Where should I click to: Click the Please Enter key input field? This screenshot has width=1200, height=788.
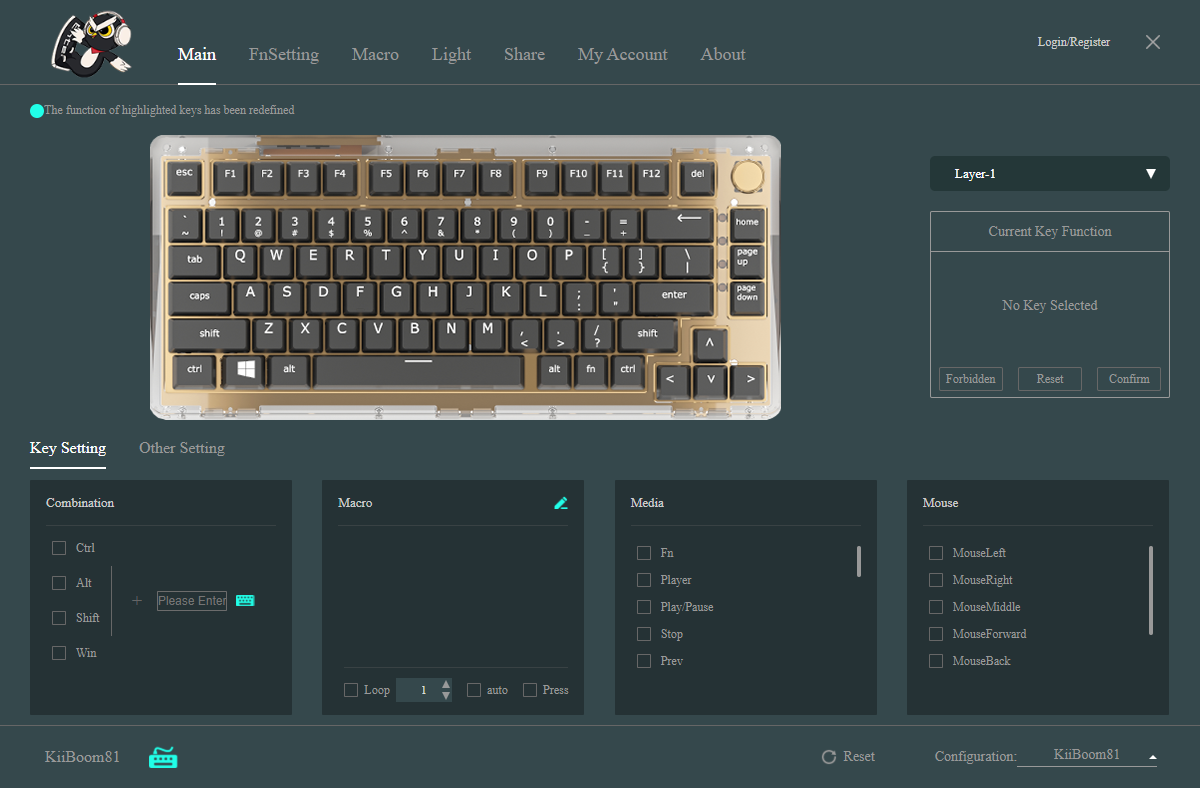tap(192, 601)
